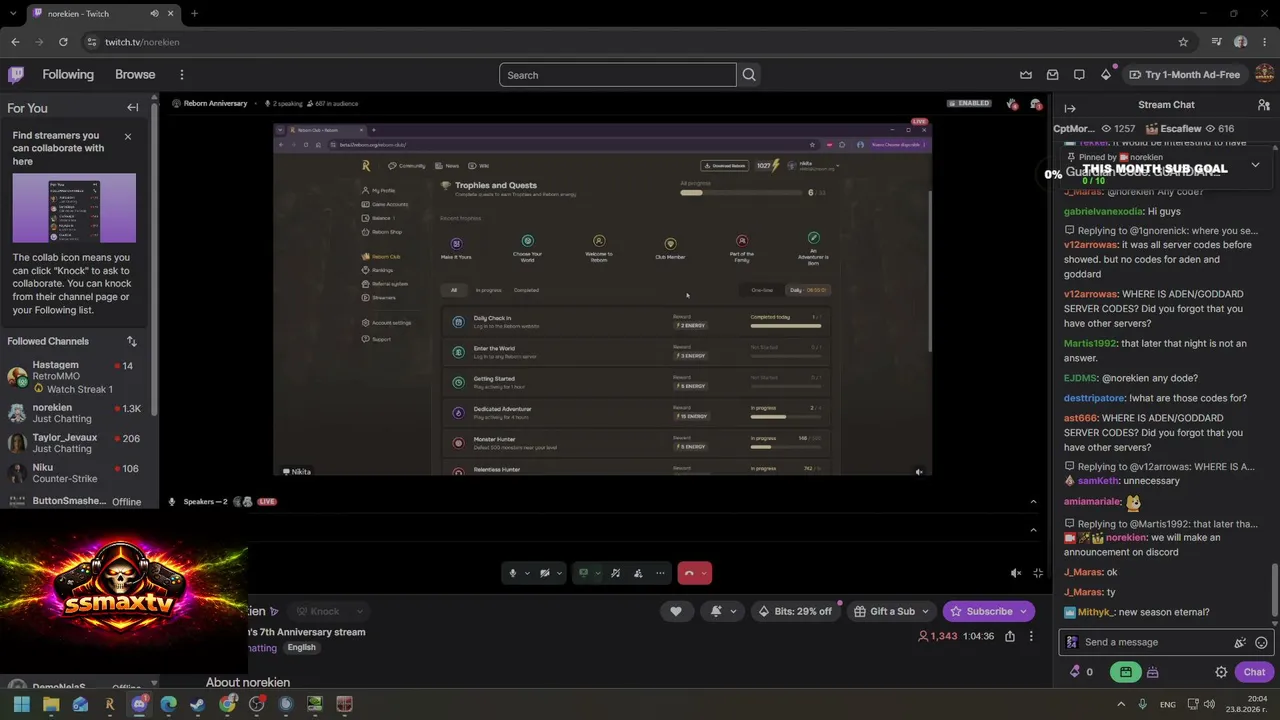Open the more options menu beside Browse
Viewport: 1280px width, 720px height.
tap(181, 75)
